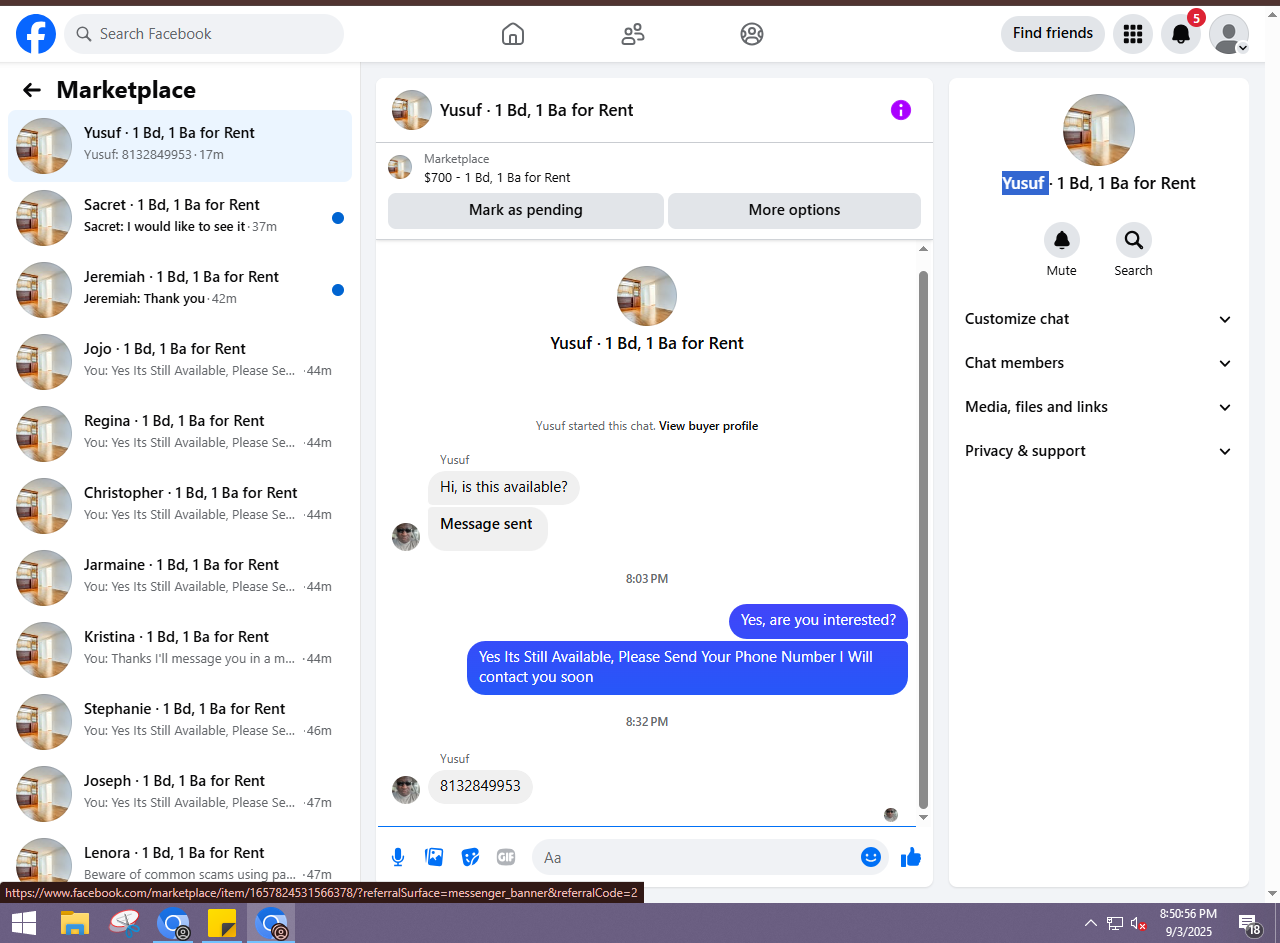Open Jojo's conversation
The height and width of the screenshot is (943, 1280).
[x=180, y=362]
